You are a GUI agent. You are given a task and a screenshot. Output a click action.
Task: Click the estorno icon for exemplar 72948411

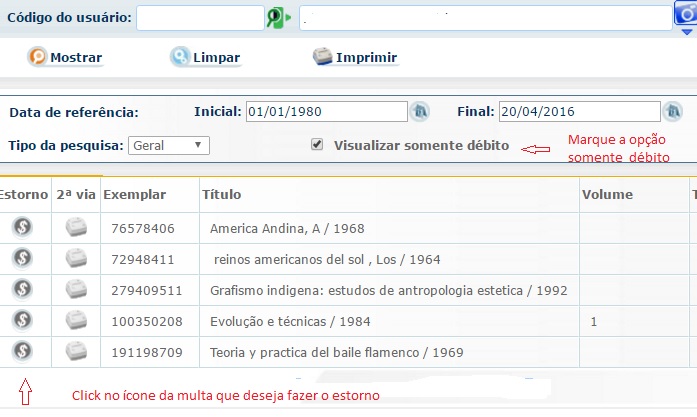click(24, 259)
